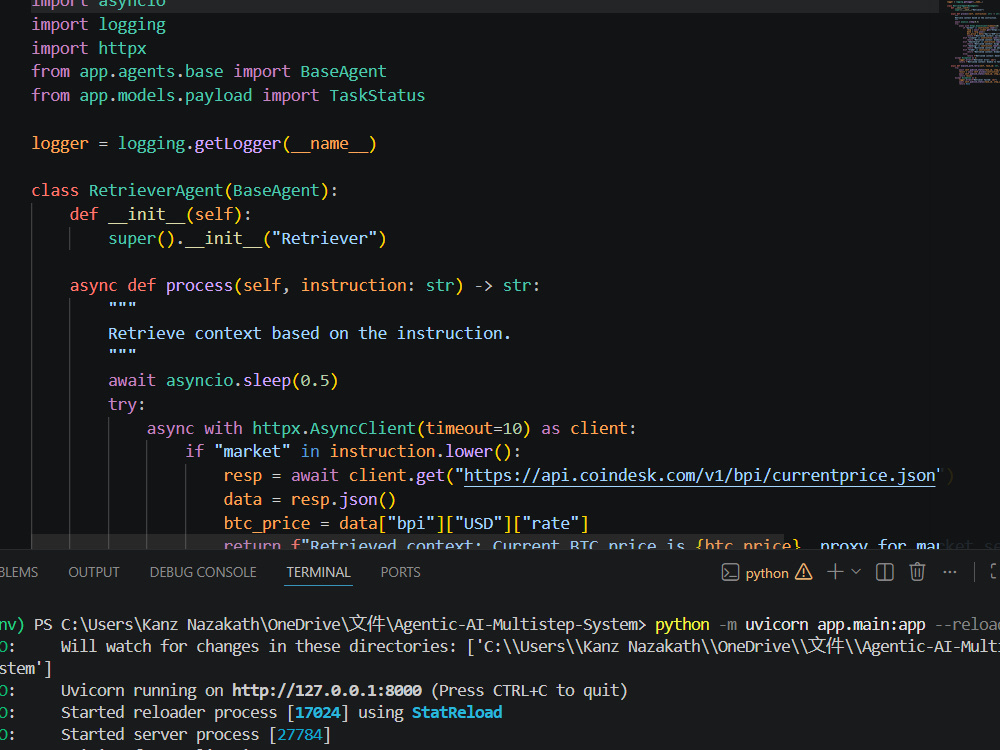The width and height of the screenshot is (1000, 750).
Task: Create a new terminal with plus icon
Action: point(835,572)
